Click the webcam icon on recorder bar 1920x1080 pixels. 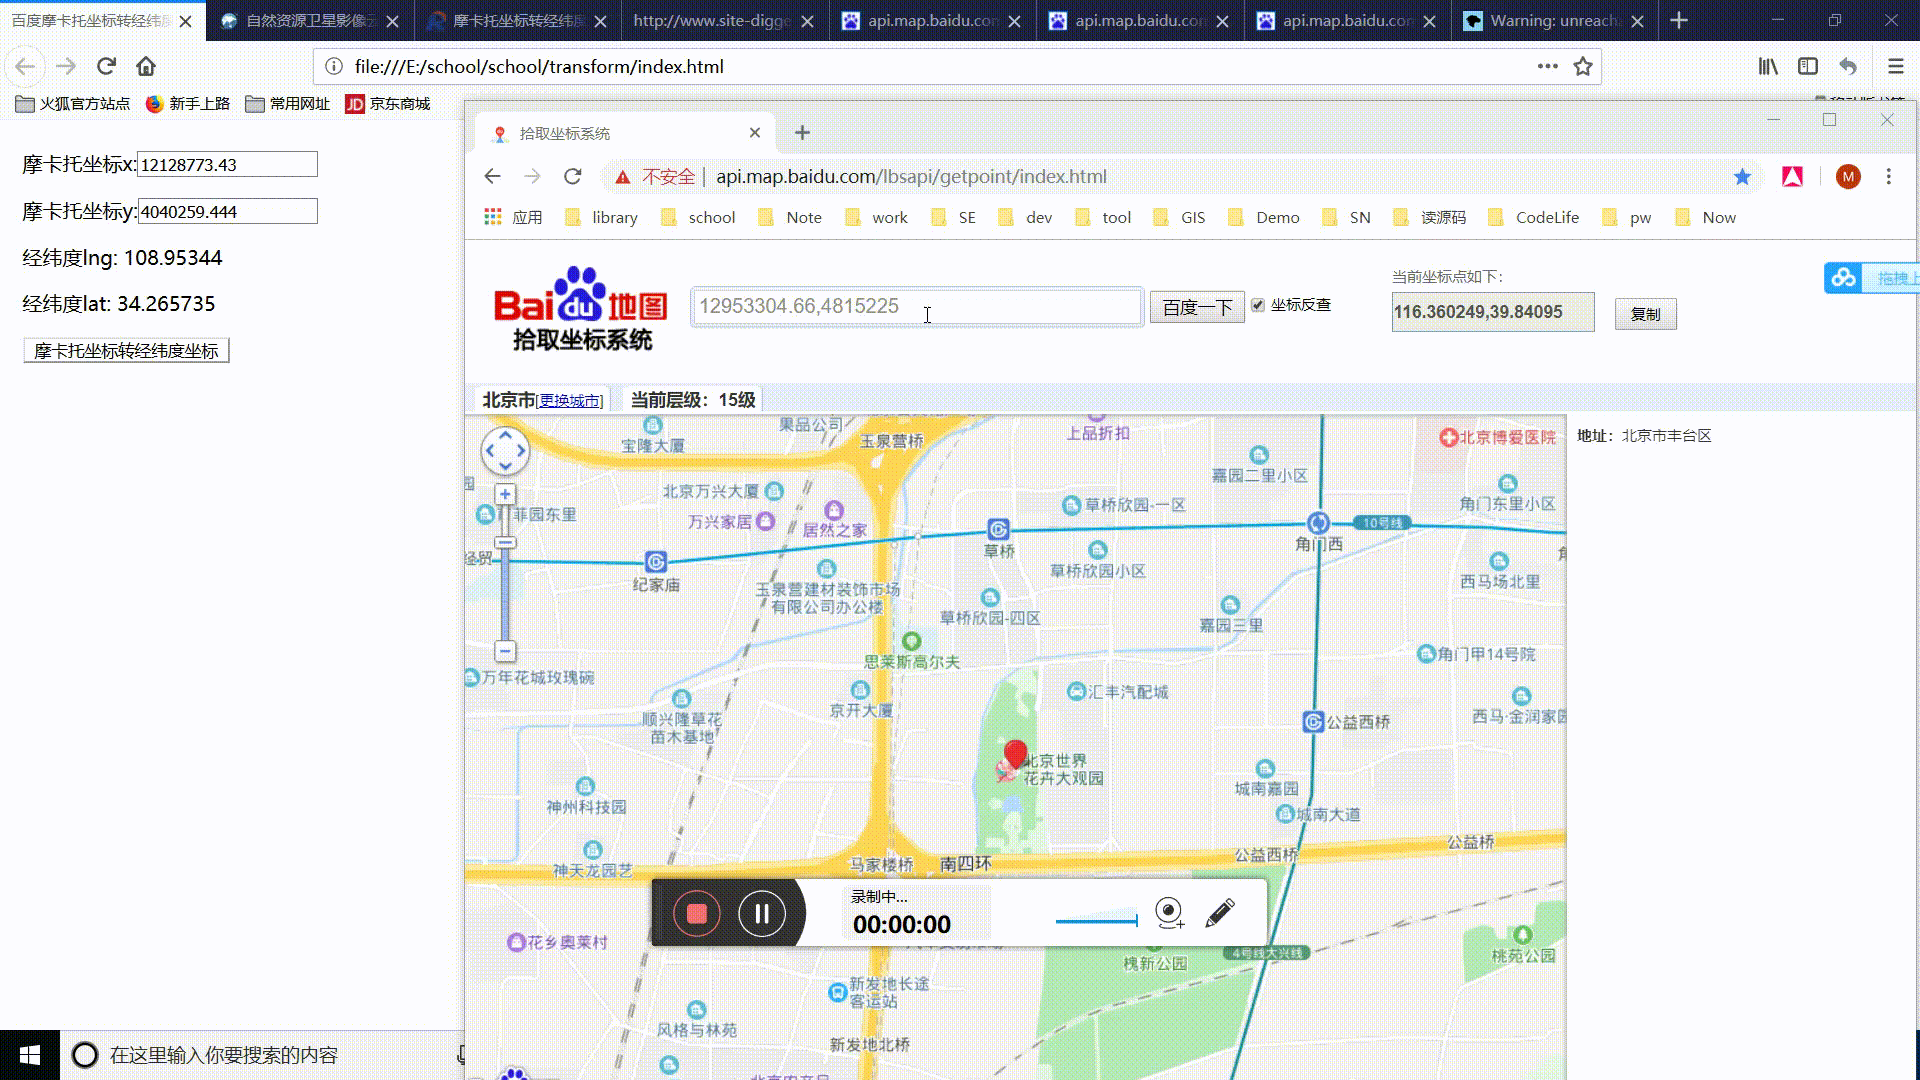pyautogui.click(x=1168, y=912)
